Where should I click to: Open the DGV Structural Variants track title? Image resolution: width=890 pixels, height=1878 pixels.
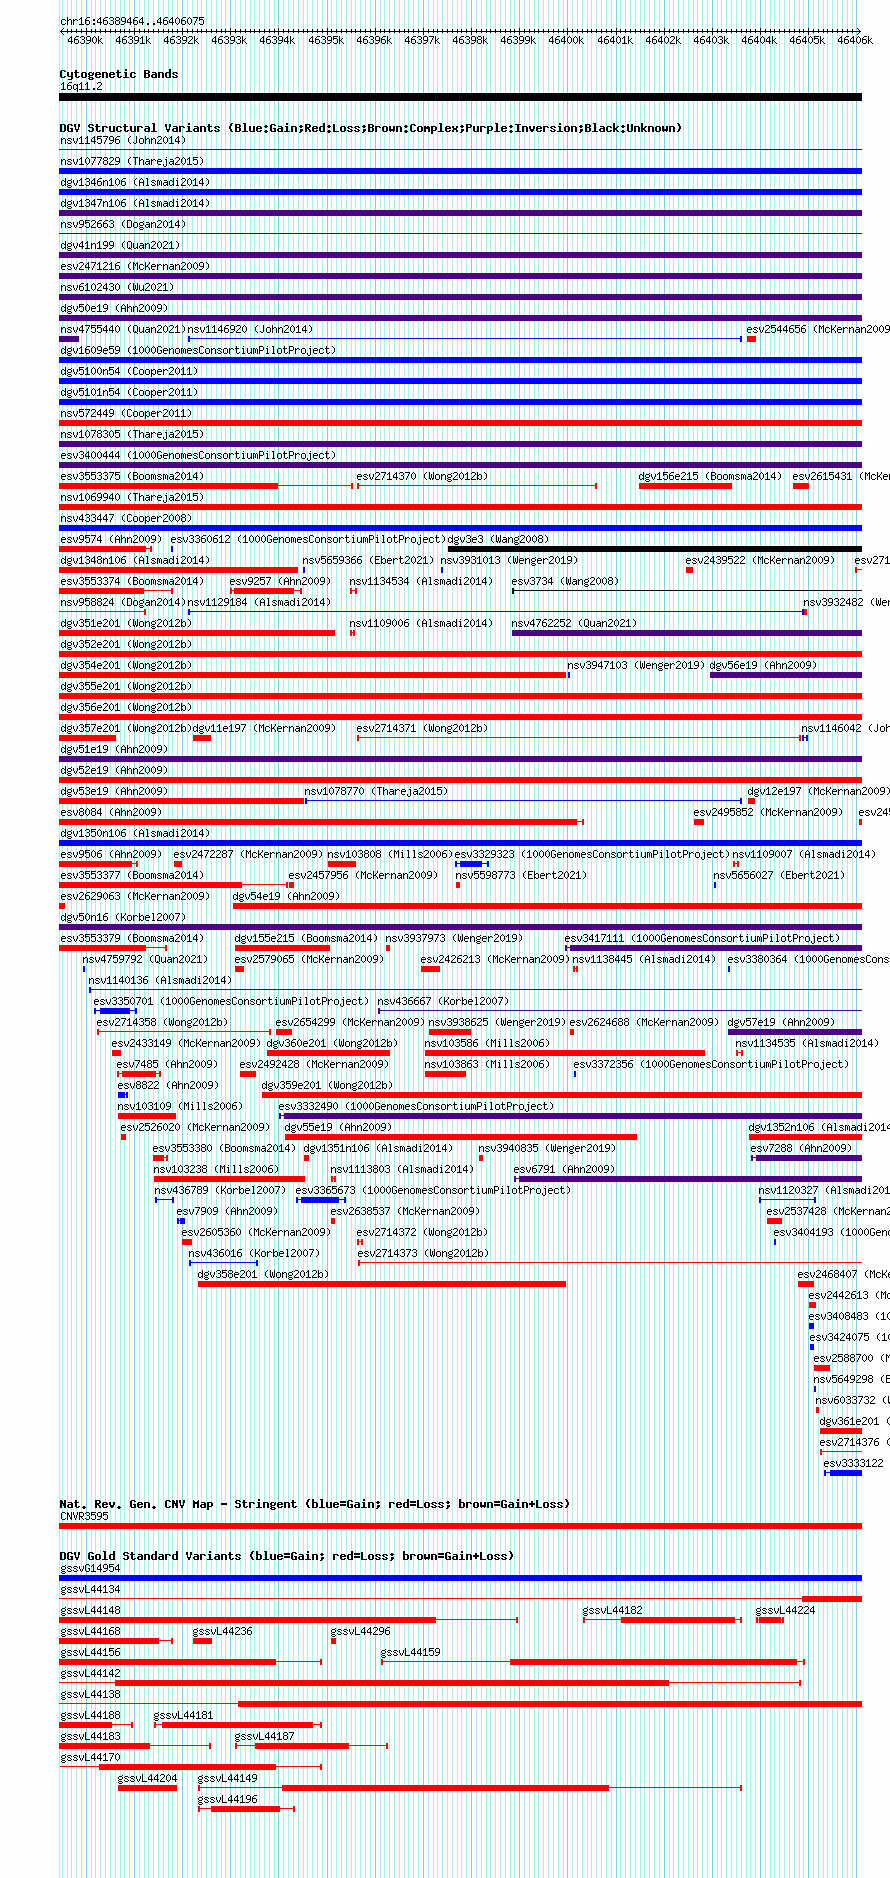click(370, 128)
